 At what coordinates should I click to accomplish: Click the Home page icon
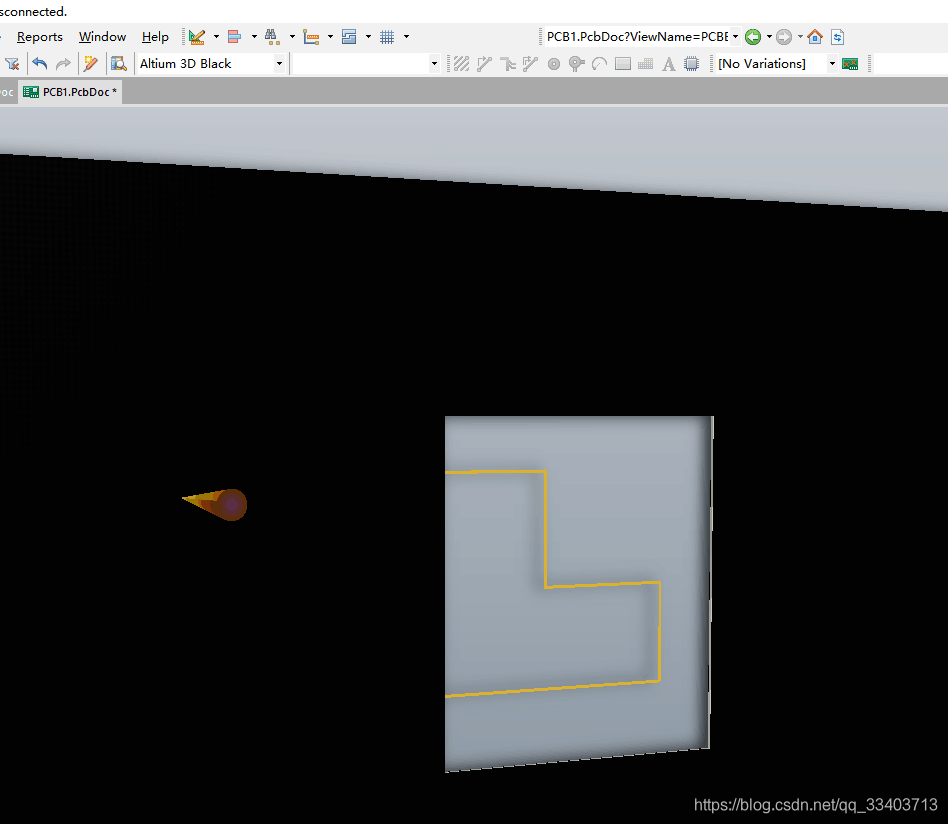pyautogui.click(x=815, y=37)
